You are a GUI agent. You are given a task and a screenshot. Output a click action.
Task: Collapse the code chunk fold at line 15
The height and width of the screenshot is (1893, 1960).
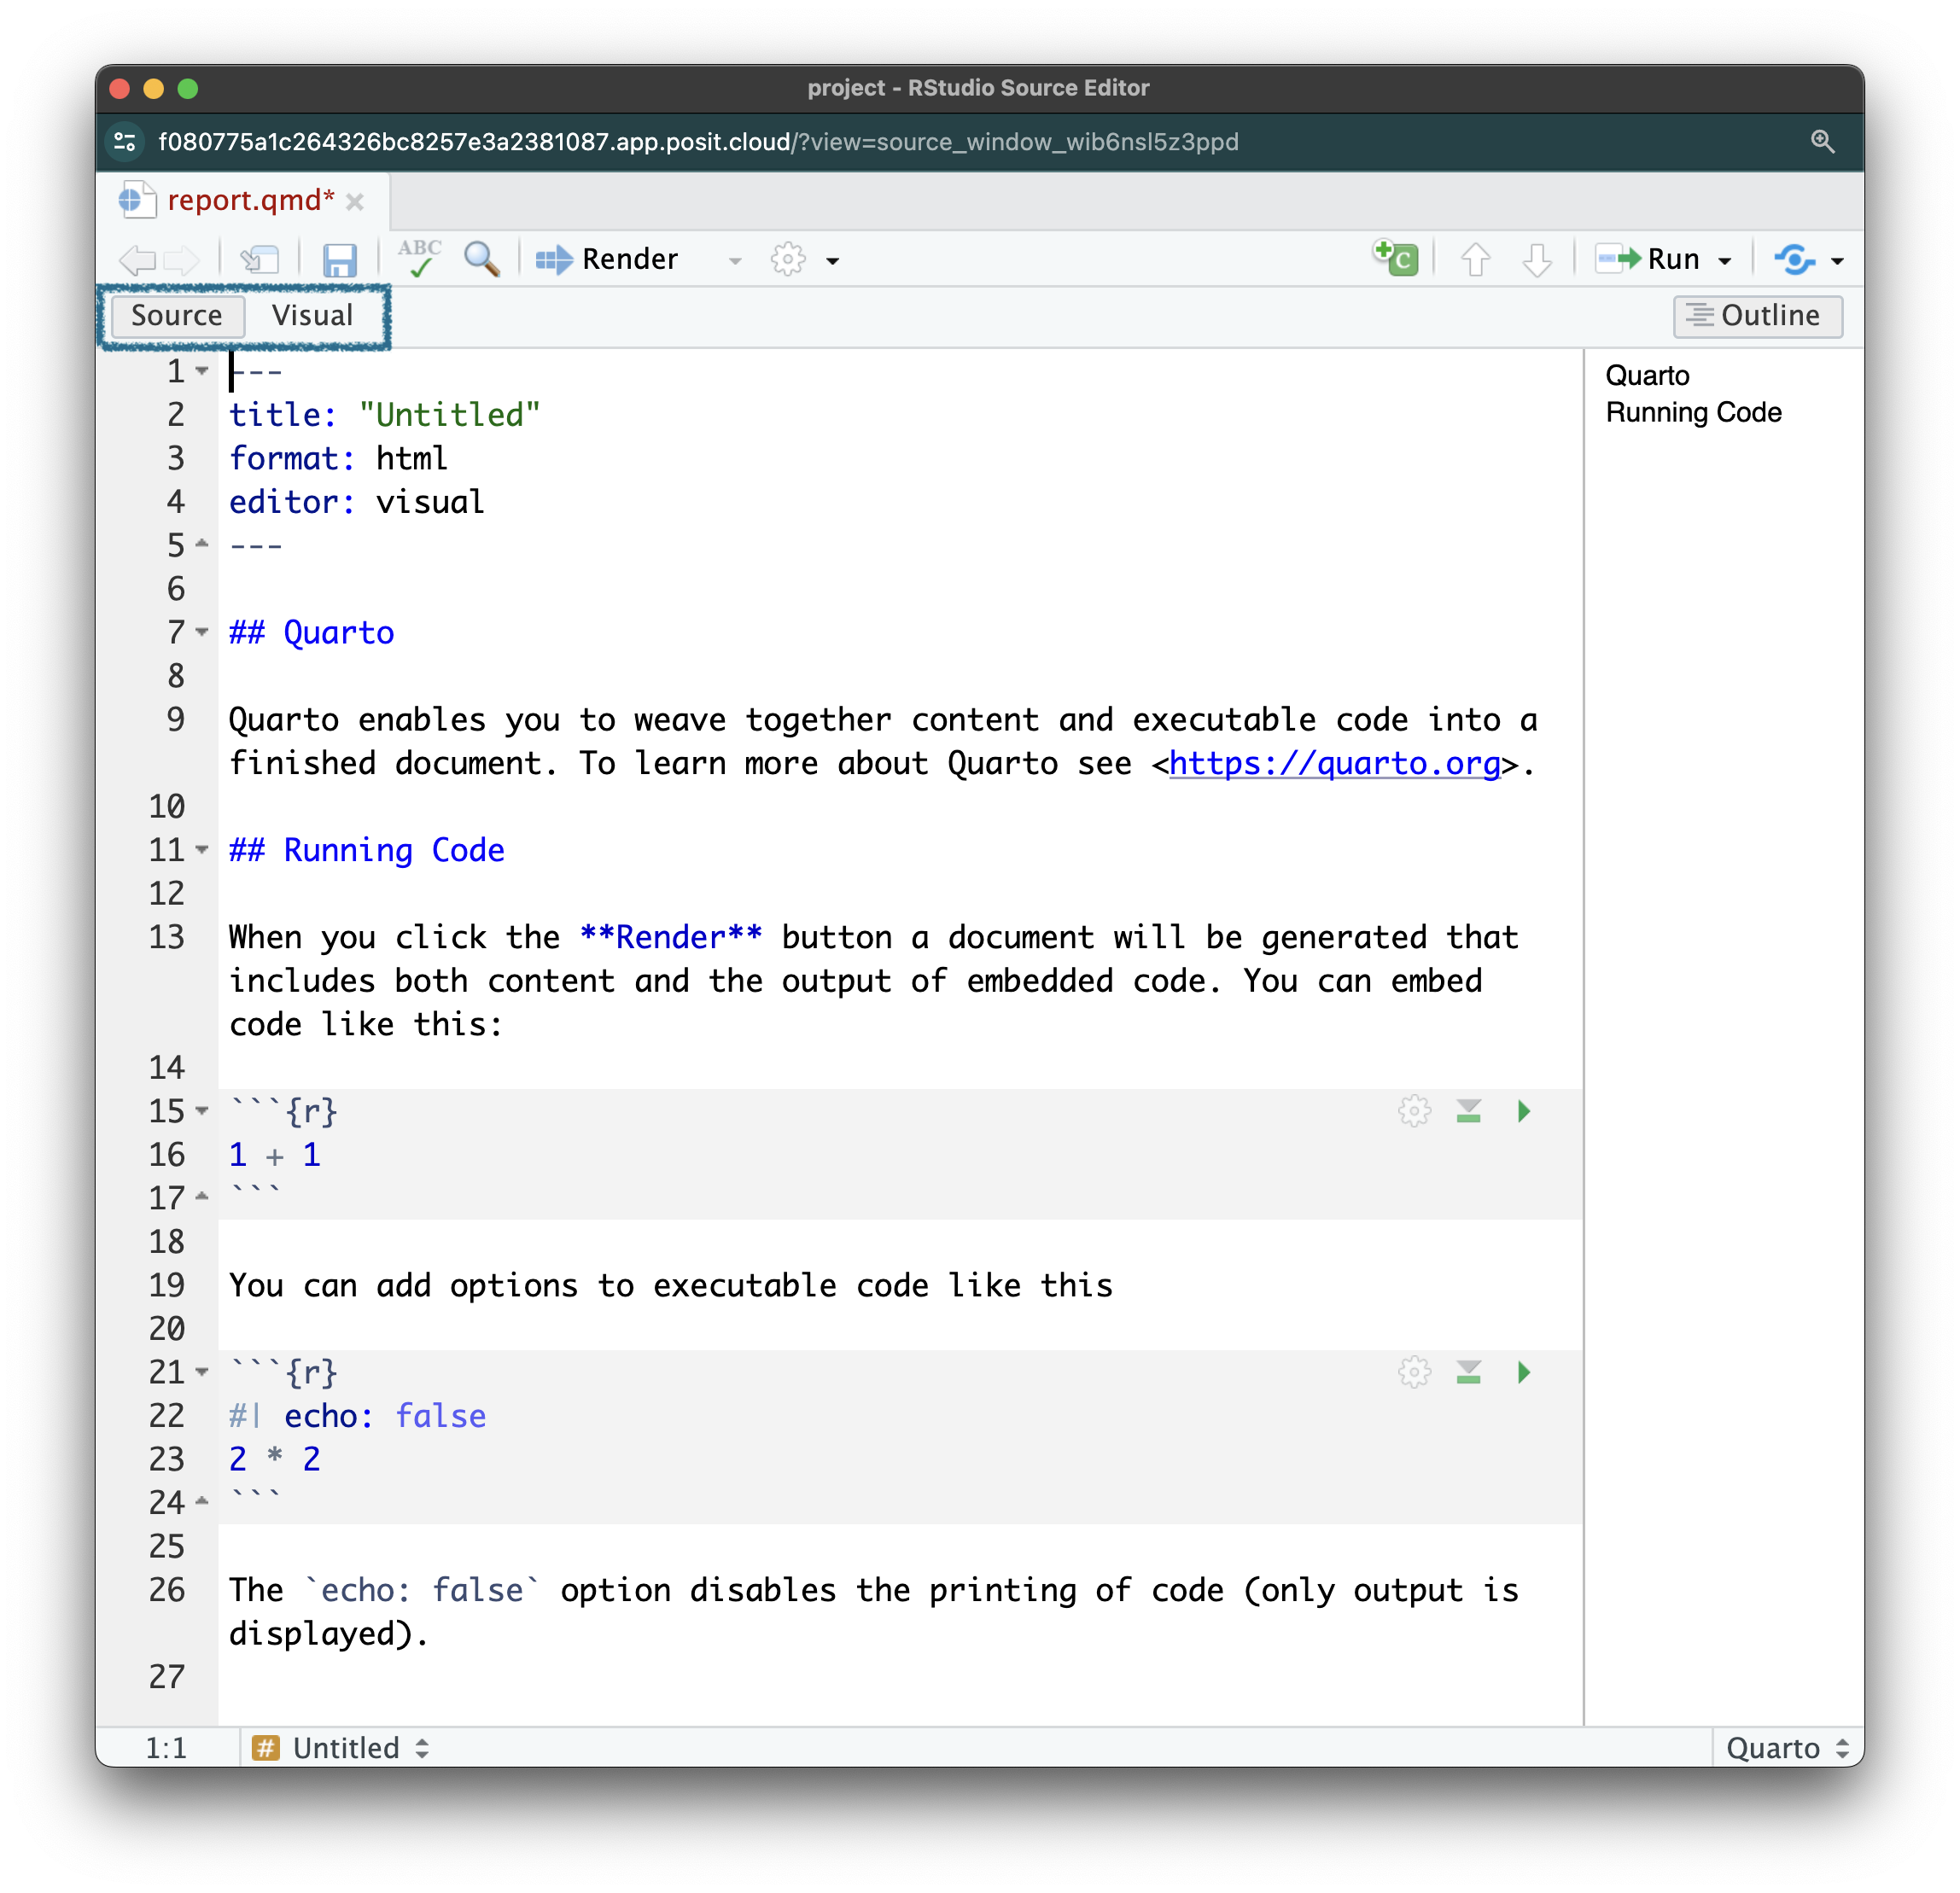202,1111
